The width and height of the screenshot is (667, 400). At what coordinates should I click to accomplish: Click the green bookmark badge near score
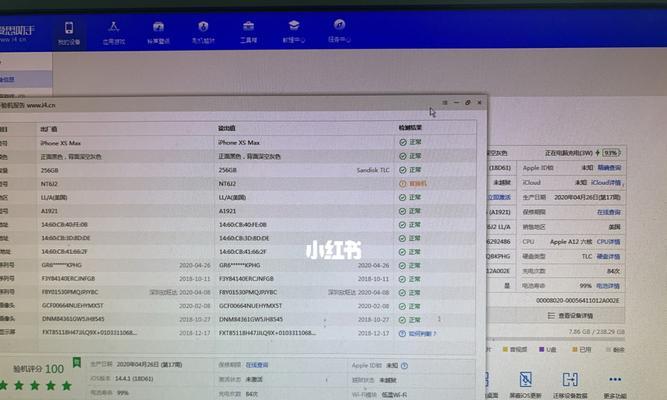click(x=77, y=362)
